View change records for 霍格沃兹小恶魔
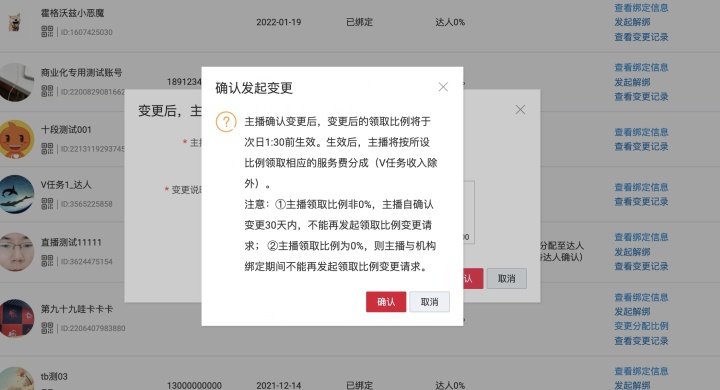 (x=641, y=37)
